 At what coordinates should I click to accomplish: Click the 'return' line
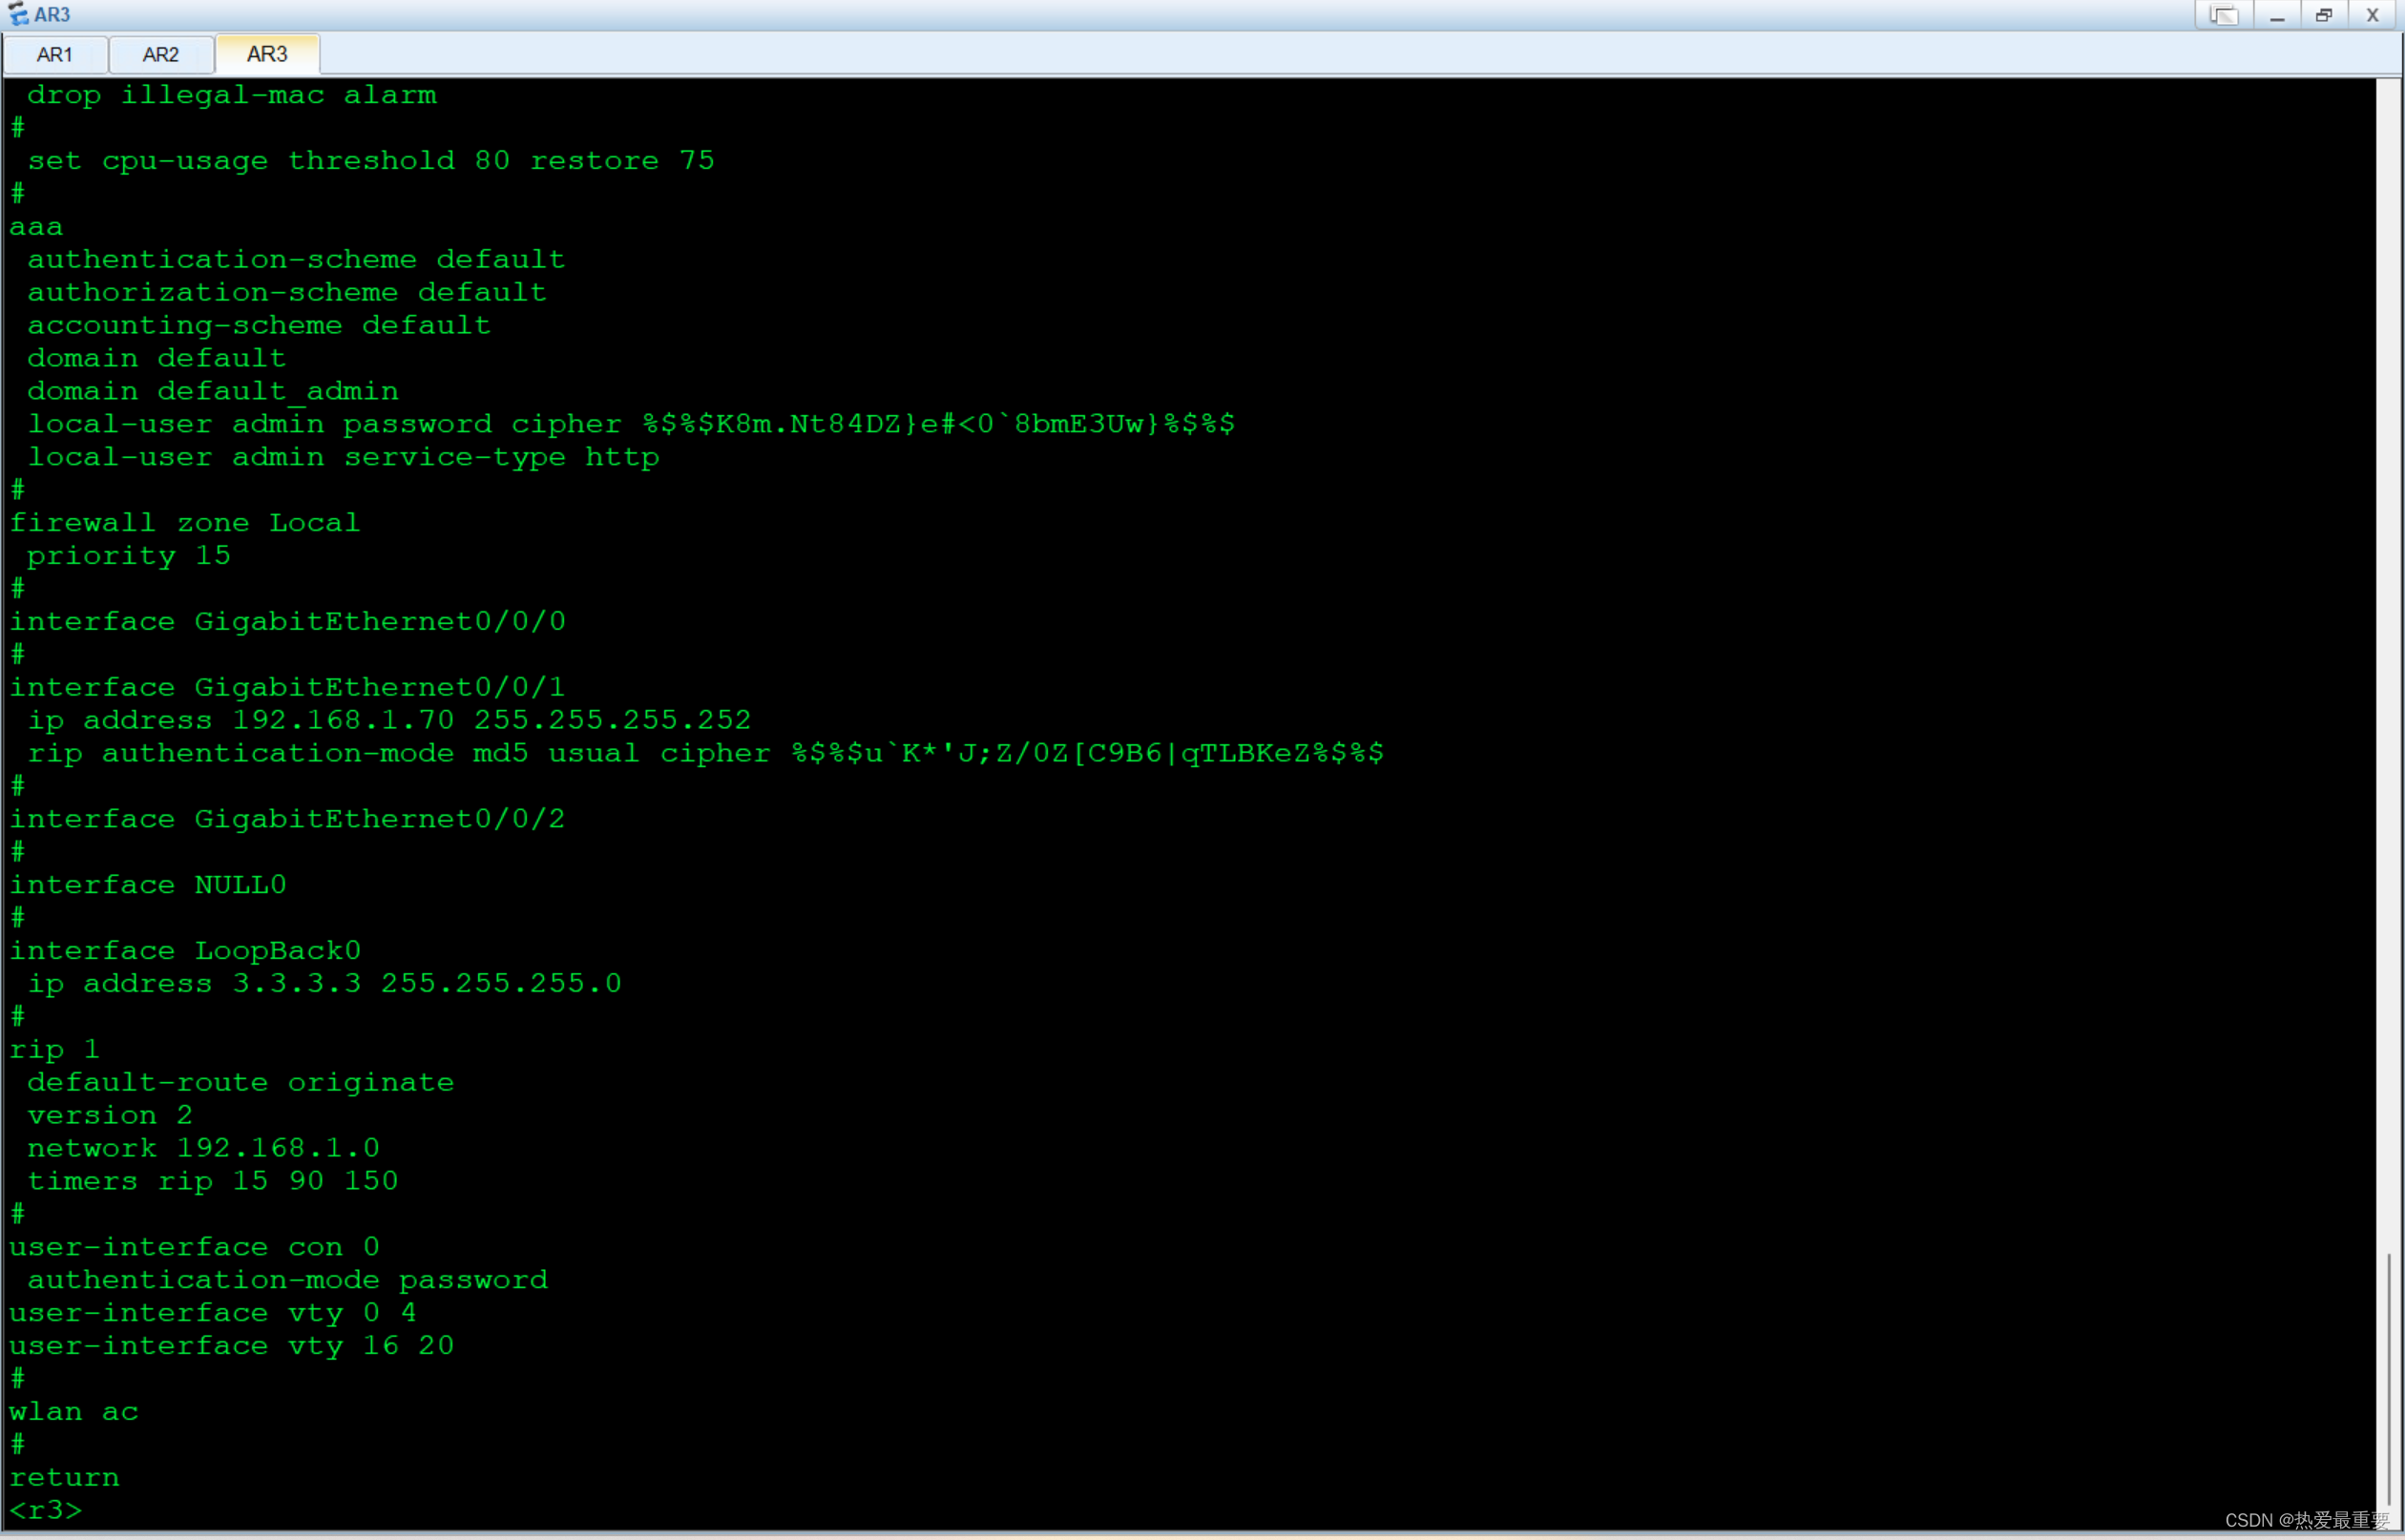pos(64,1478)
